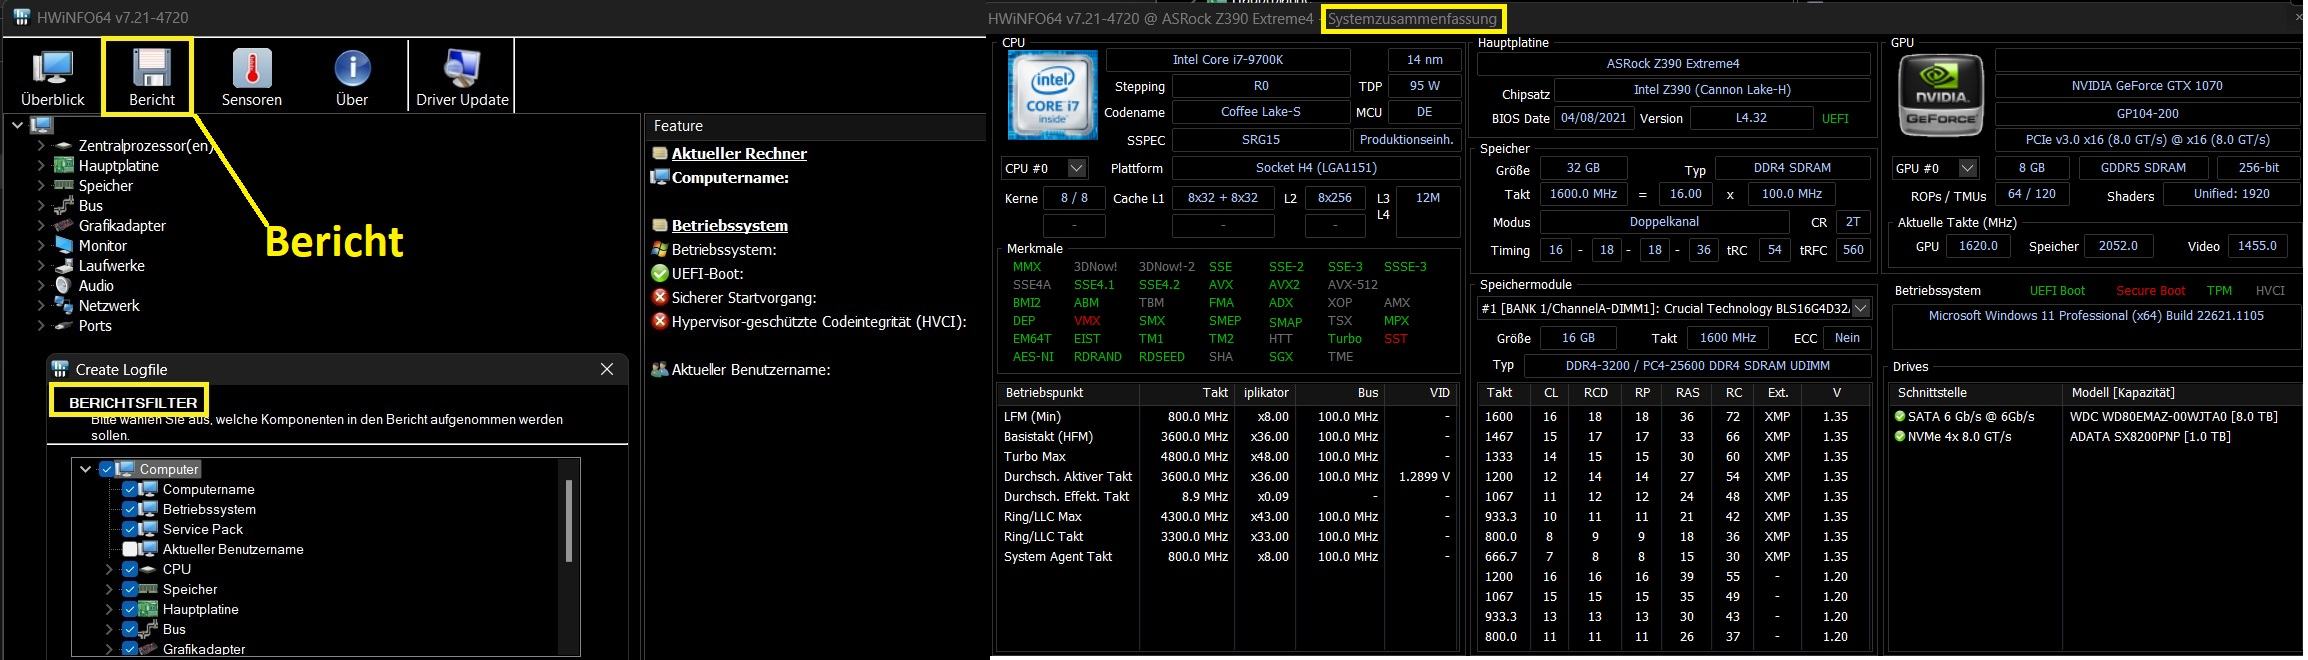Click the Bericht floppy disk icon
This screenshot has width=2308, height=660.
(152, 69)
